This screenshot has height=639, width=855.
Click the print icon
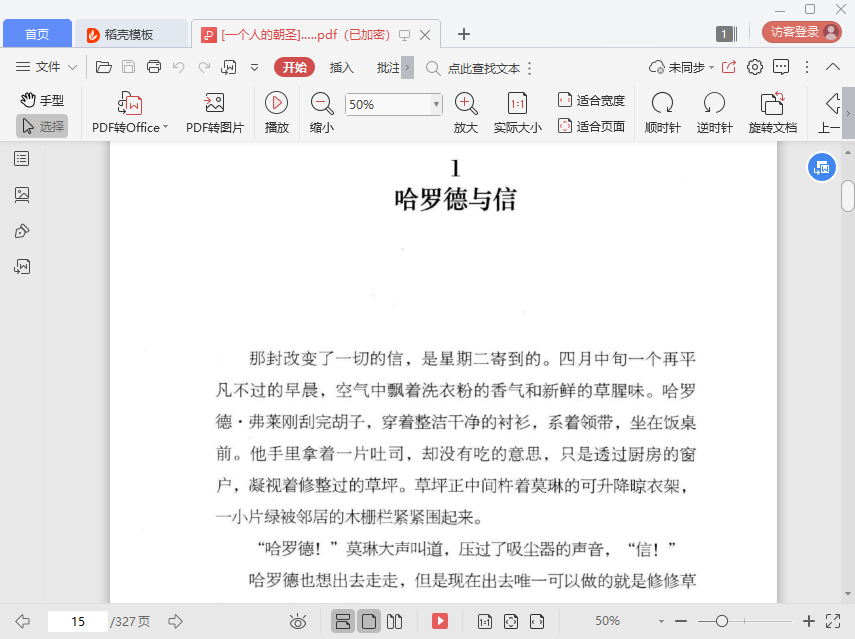tap(154, 67)
